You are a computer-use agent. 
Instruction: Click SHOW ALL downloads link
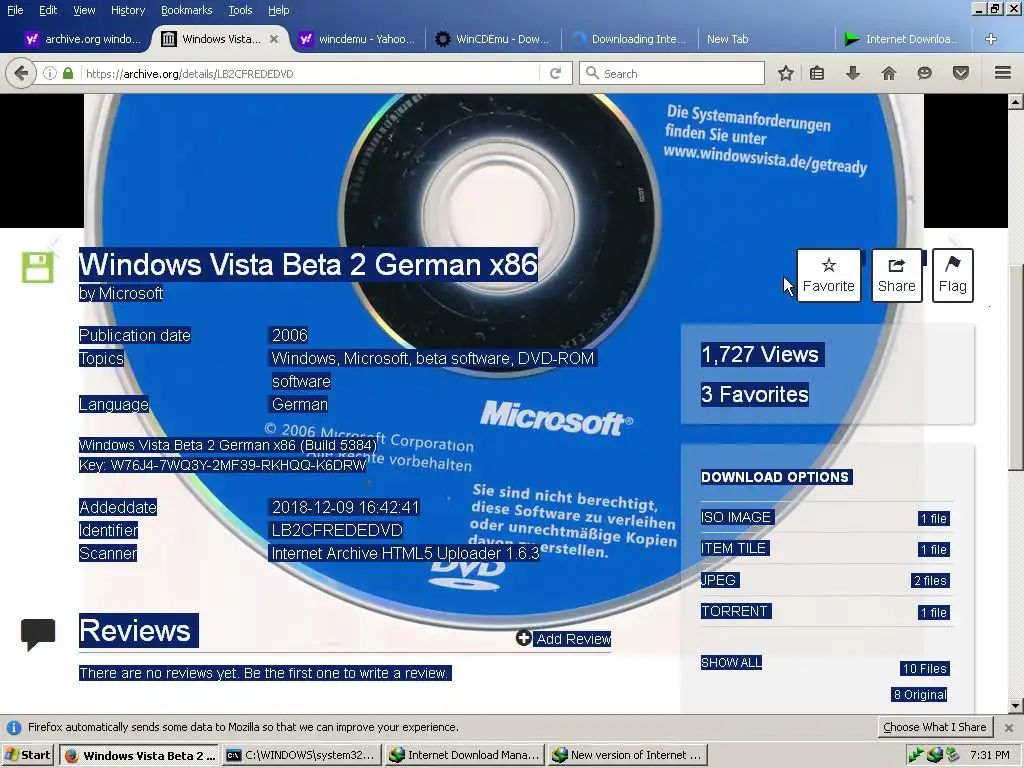tap(731, 663)
